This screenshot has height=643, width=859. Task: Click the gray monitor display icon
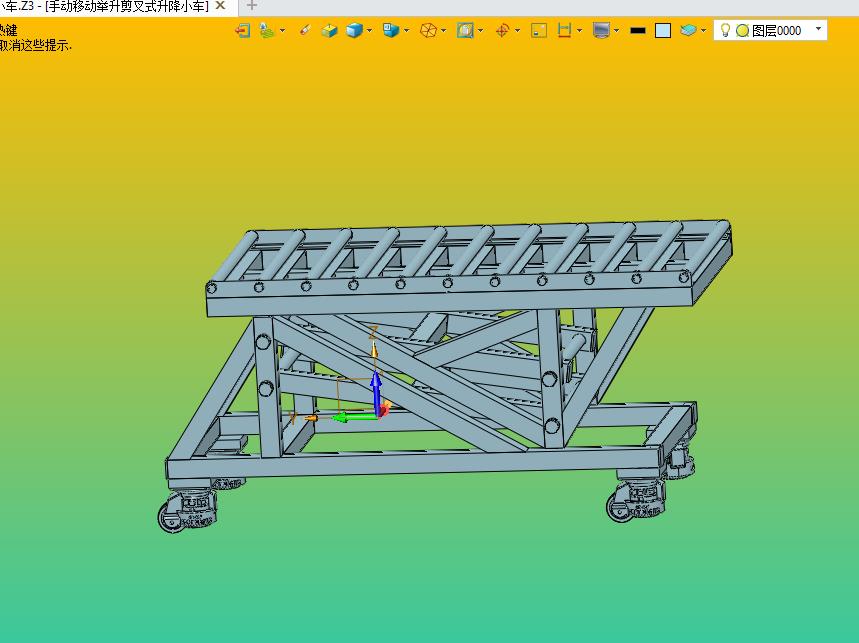pyautogui.click(x=602, y=30)
